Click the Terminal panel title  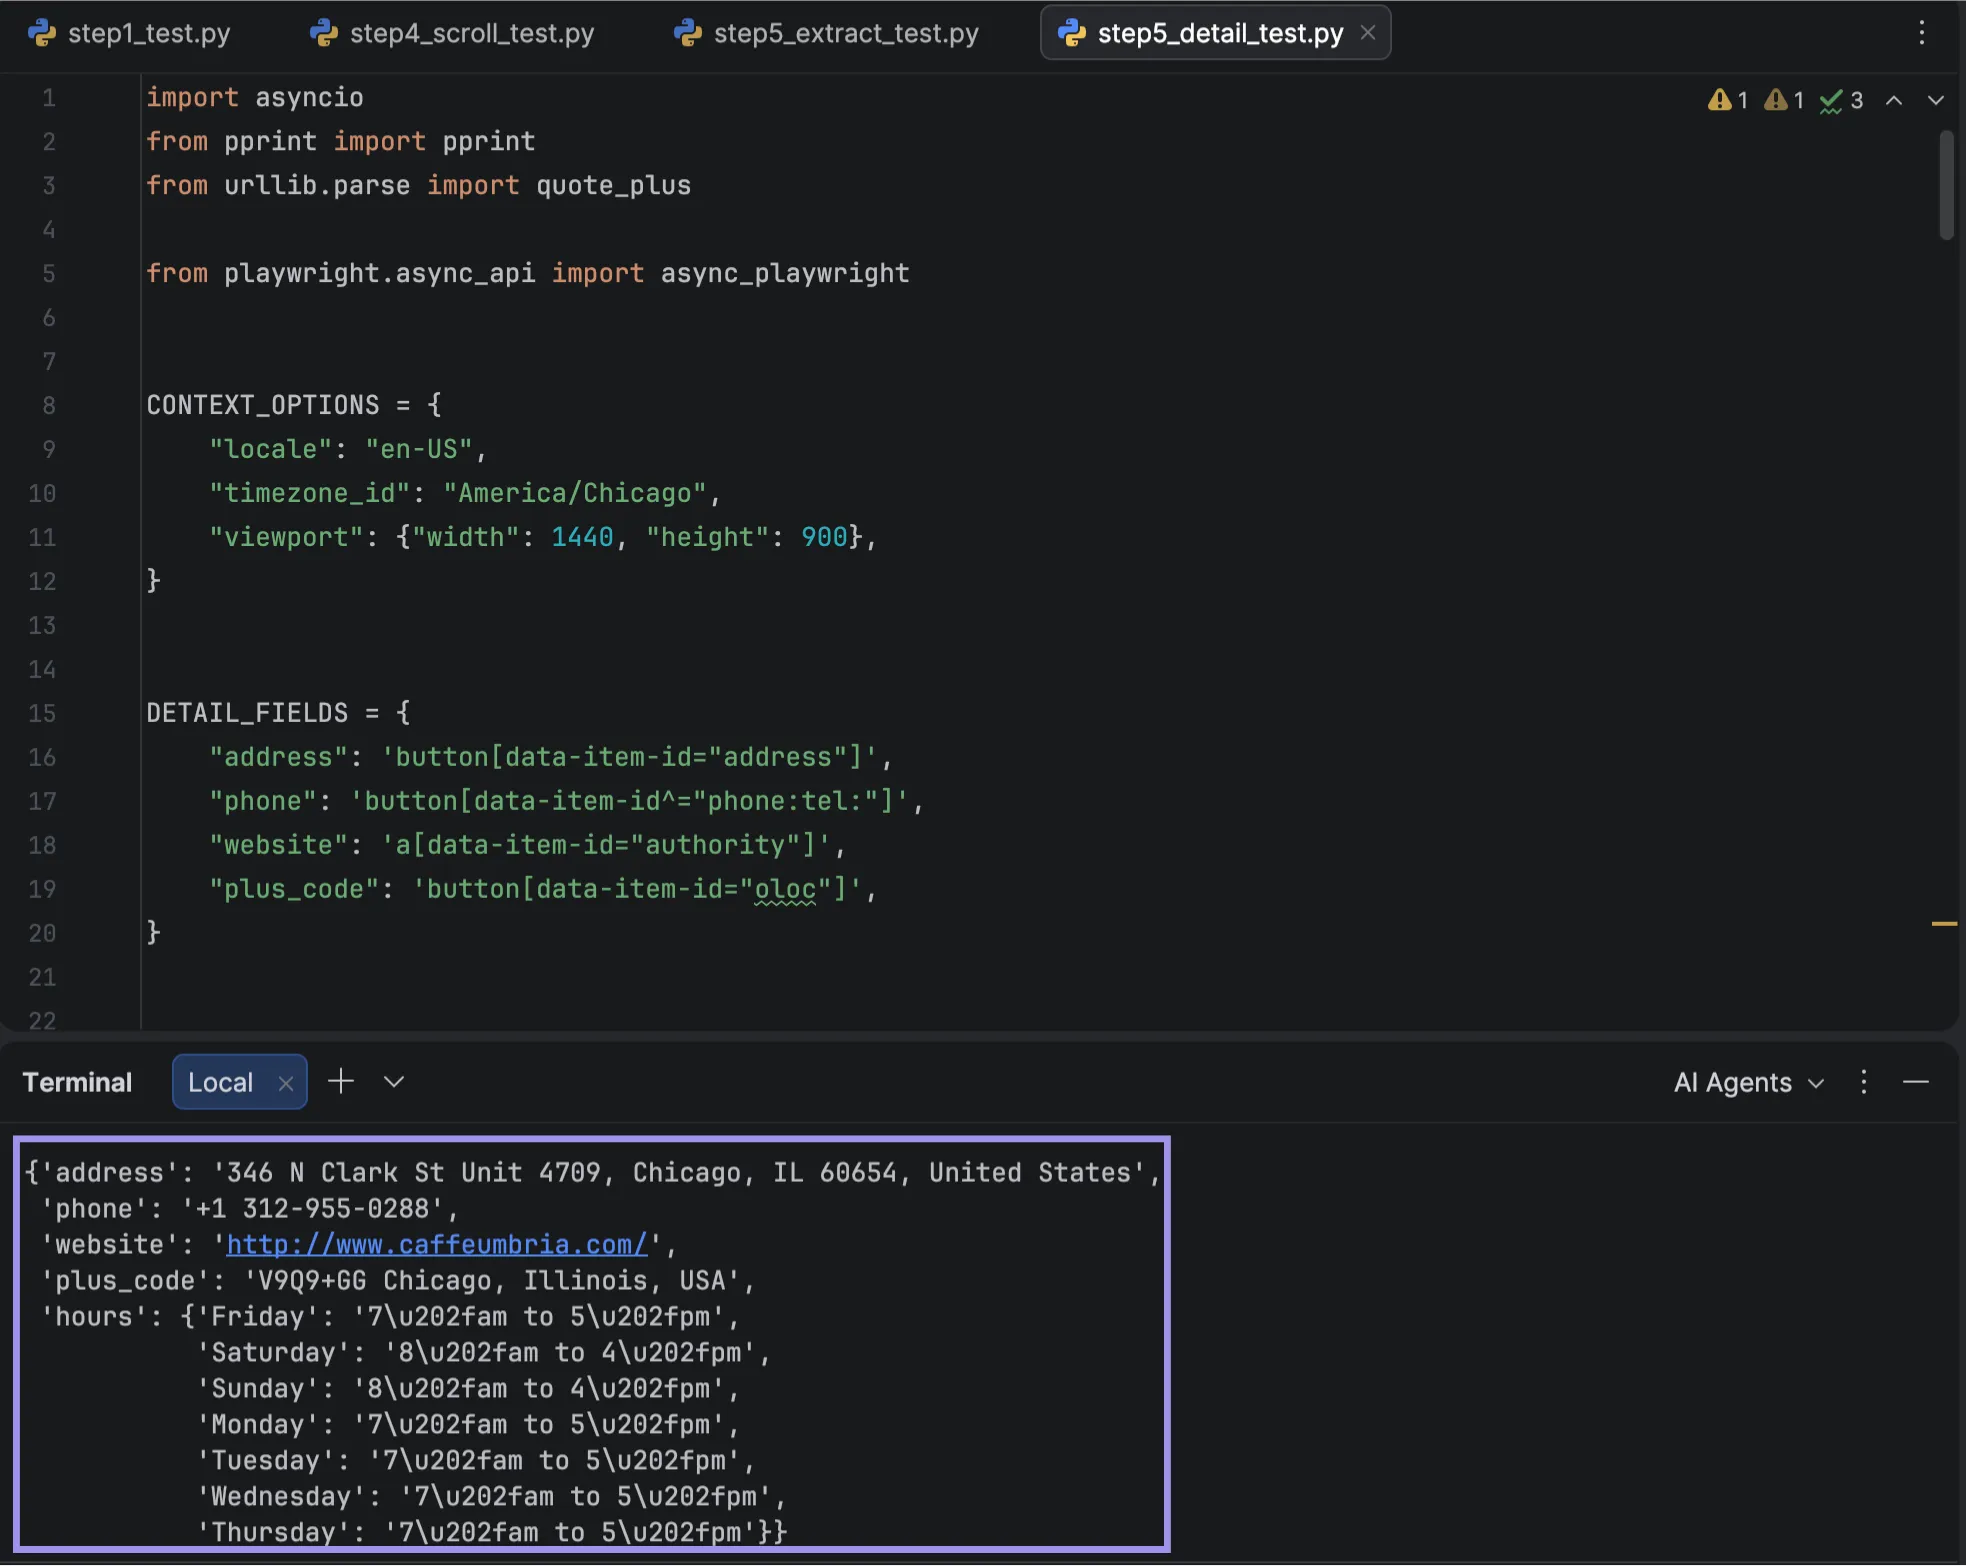(77, 1082)
